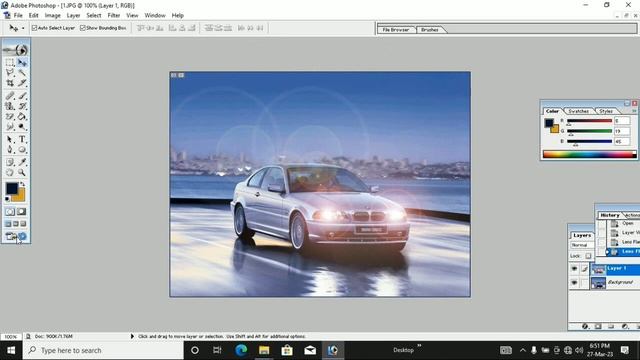Choose Full Screen Mode with Menu Bar
The height and width of the screenshot is (360, 640).
click(16, 224)
